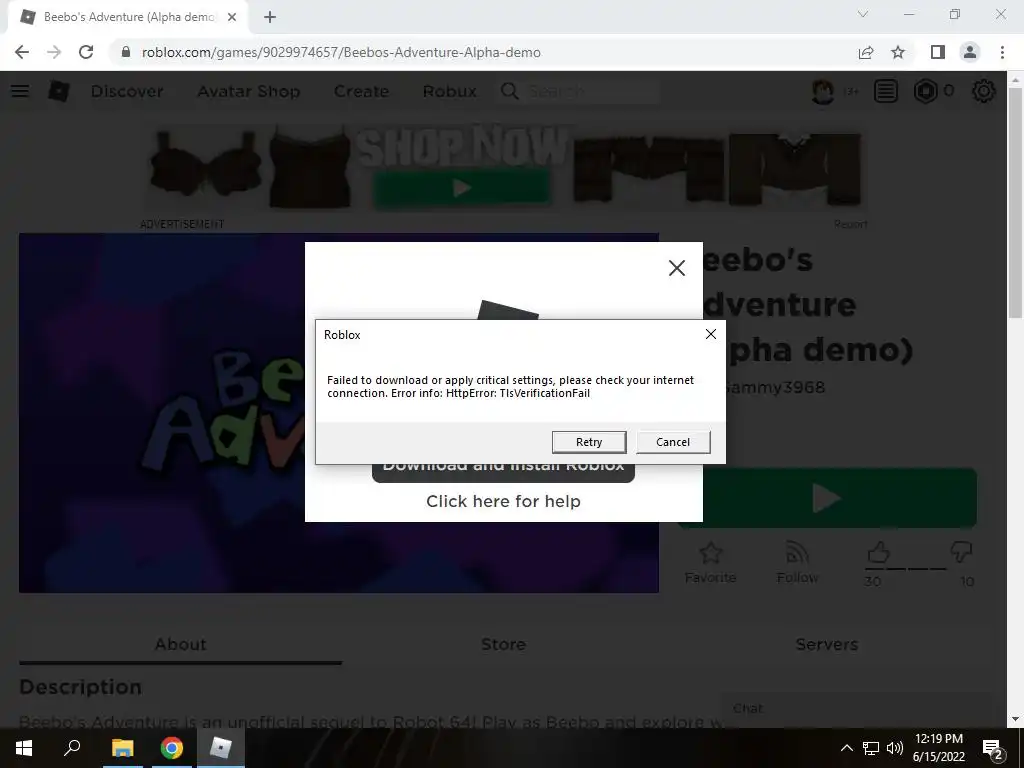Dislike the game with thumbs down
Screen dimensions: 1024x768
pos(961,552)
